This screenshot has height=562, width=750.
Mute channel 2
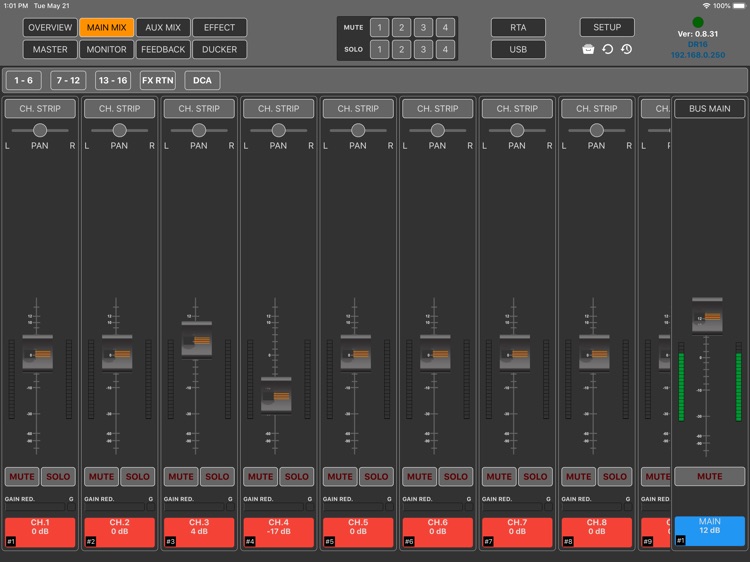[x=101, y=476]
